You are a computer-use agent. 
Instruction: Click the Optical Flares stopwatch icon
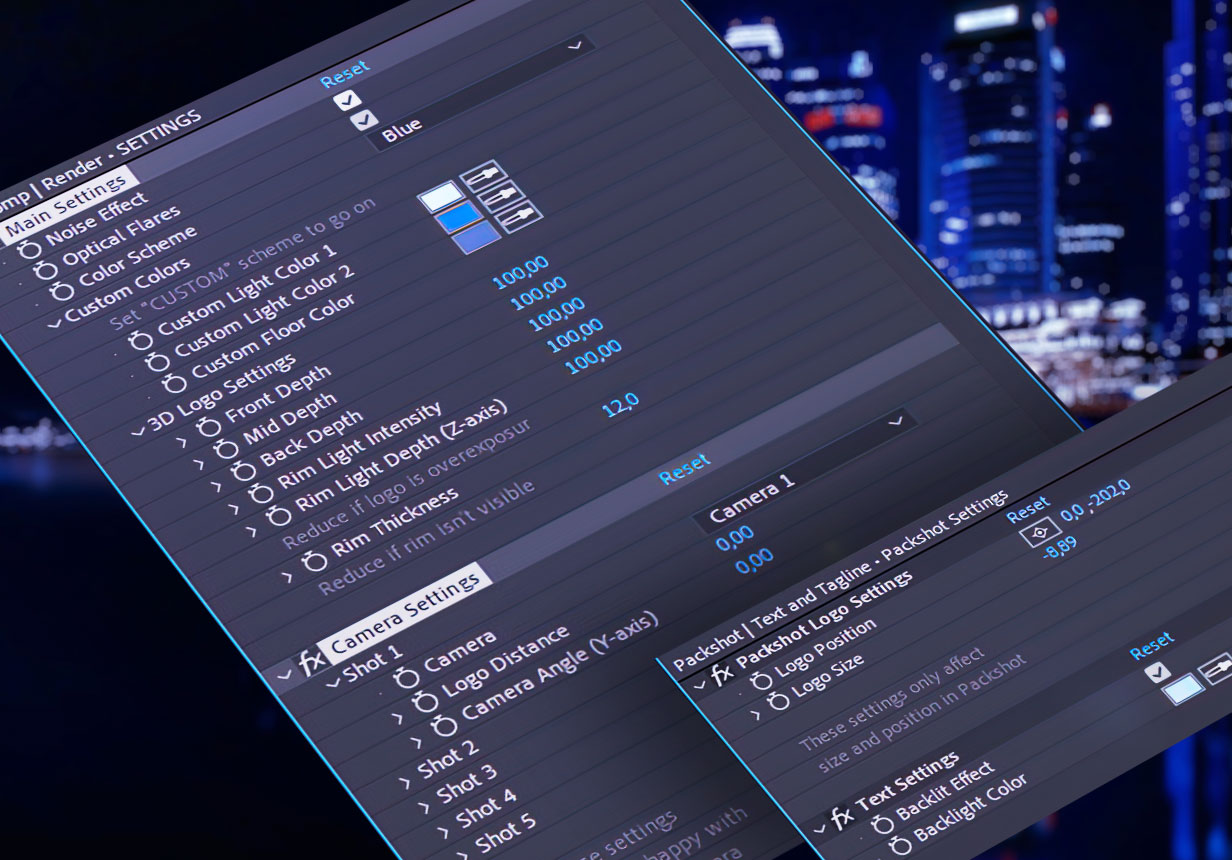point(46,269)
